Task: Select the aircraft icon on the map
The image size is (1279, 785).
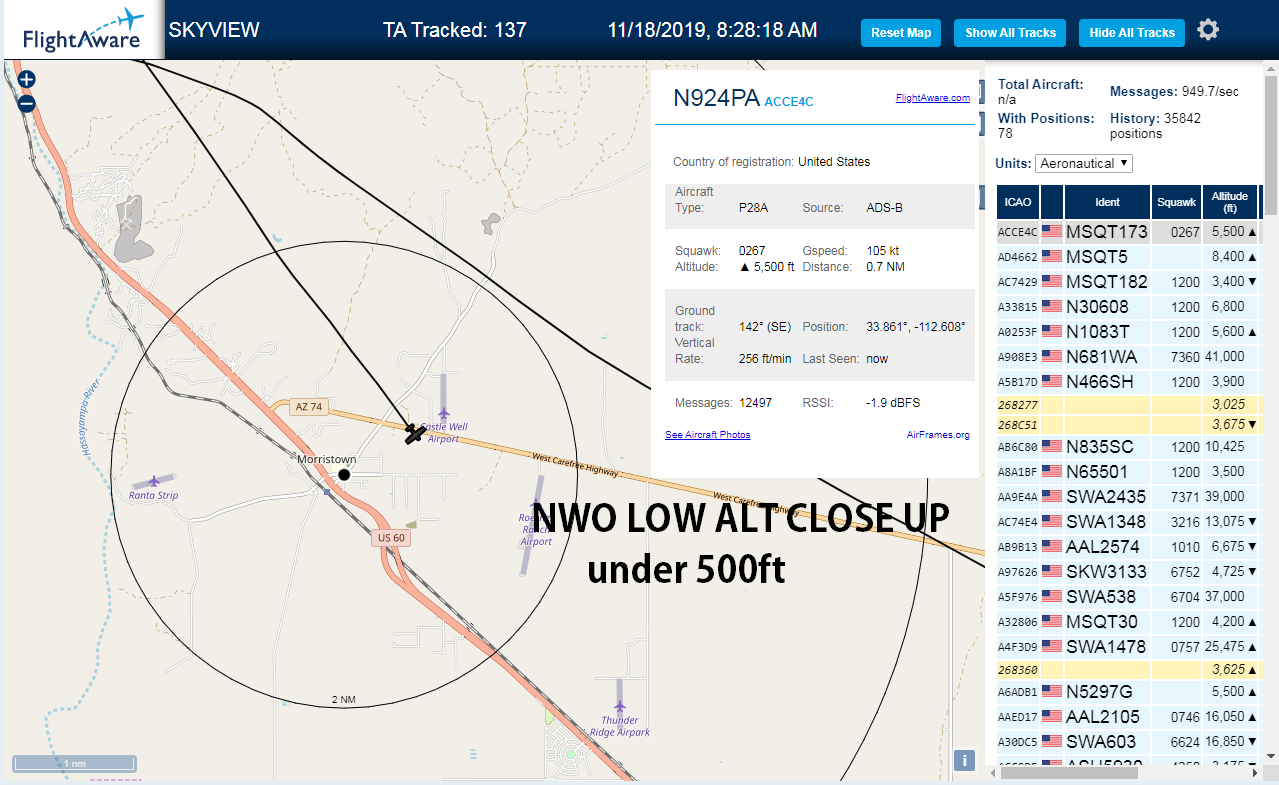Action: (x=413, y=433)
